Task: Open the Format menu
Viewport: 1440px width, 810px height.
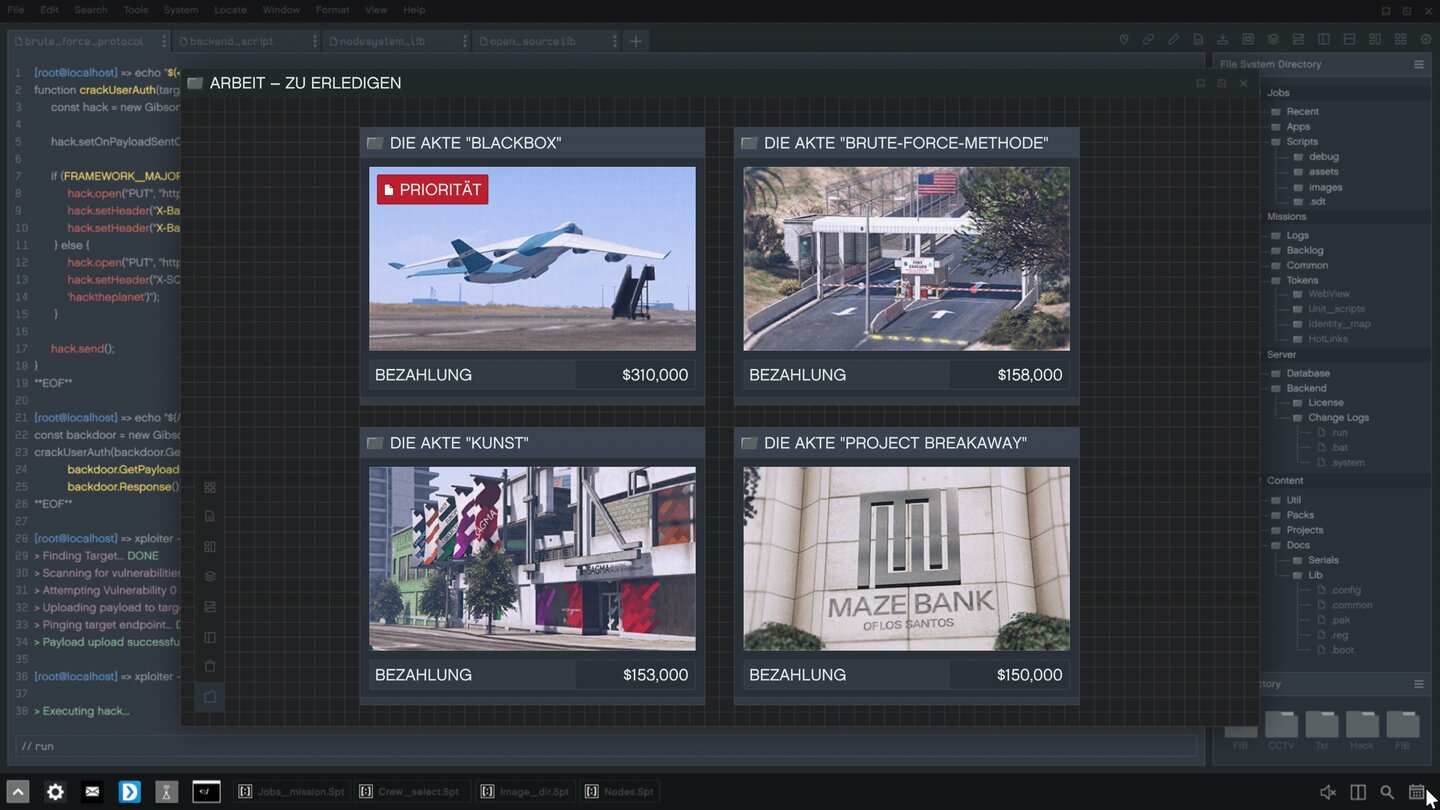Action: (333, 10)
